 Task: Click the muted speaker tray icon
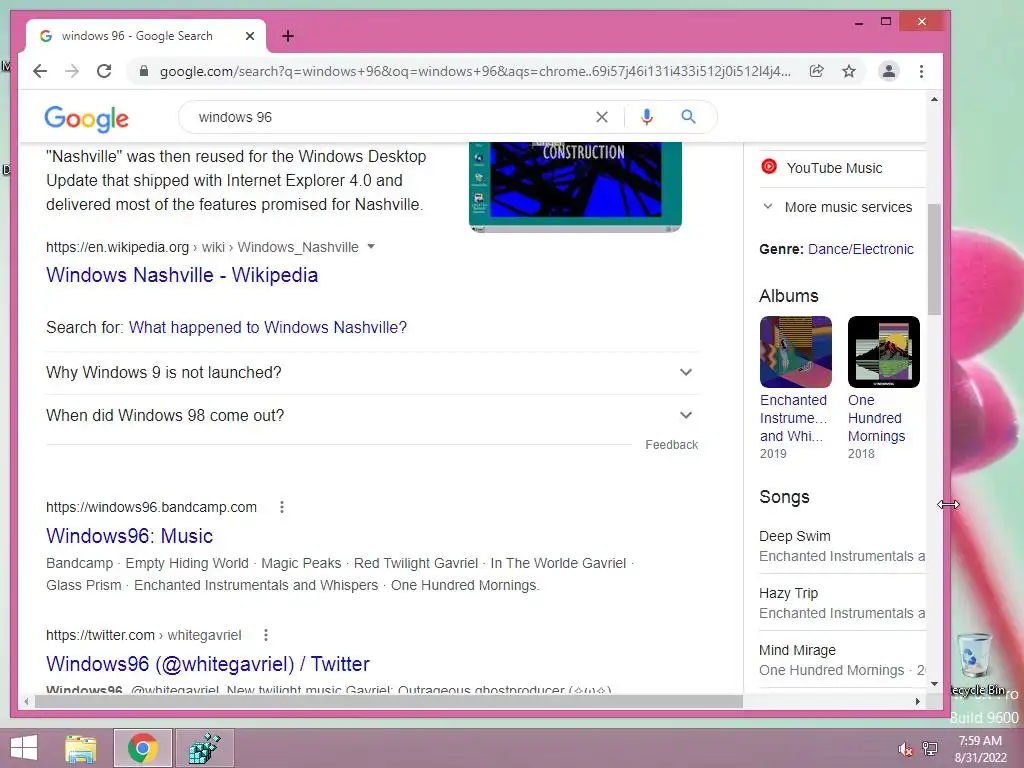tap(905, 749)
